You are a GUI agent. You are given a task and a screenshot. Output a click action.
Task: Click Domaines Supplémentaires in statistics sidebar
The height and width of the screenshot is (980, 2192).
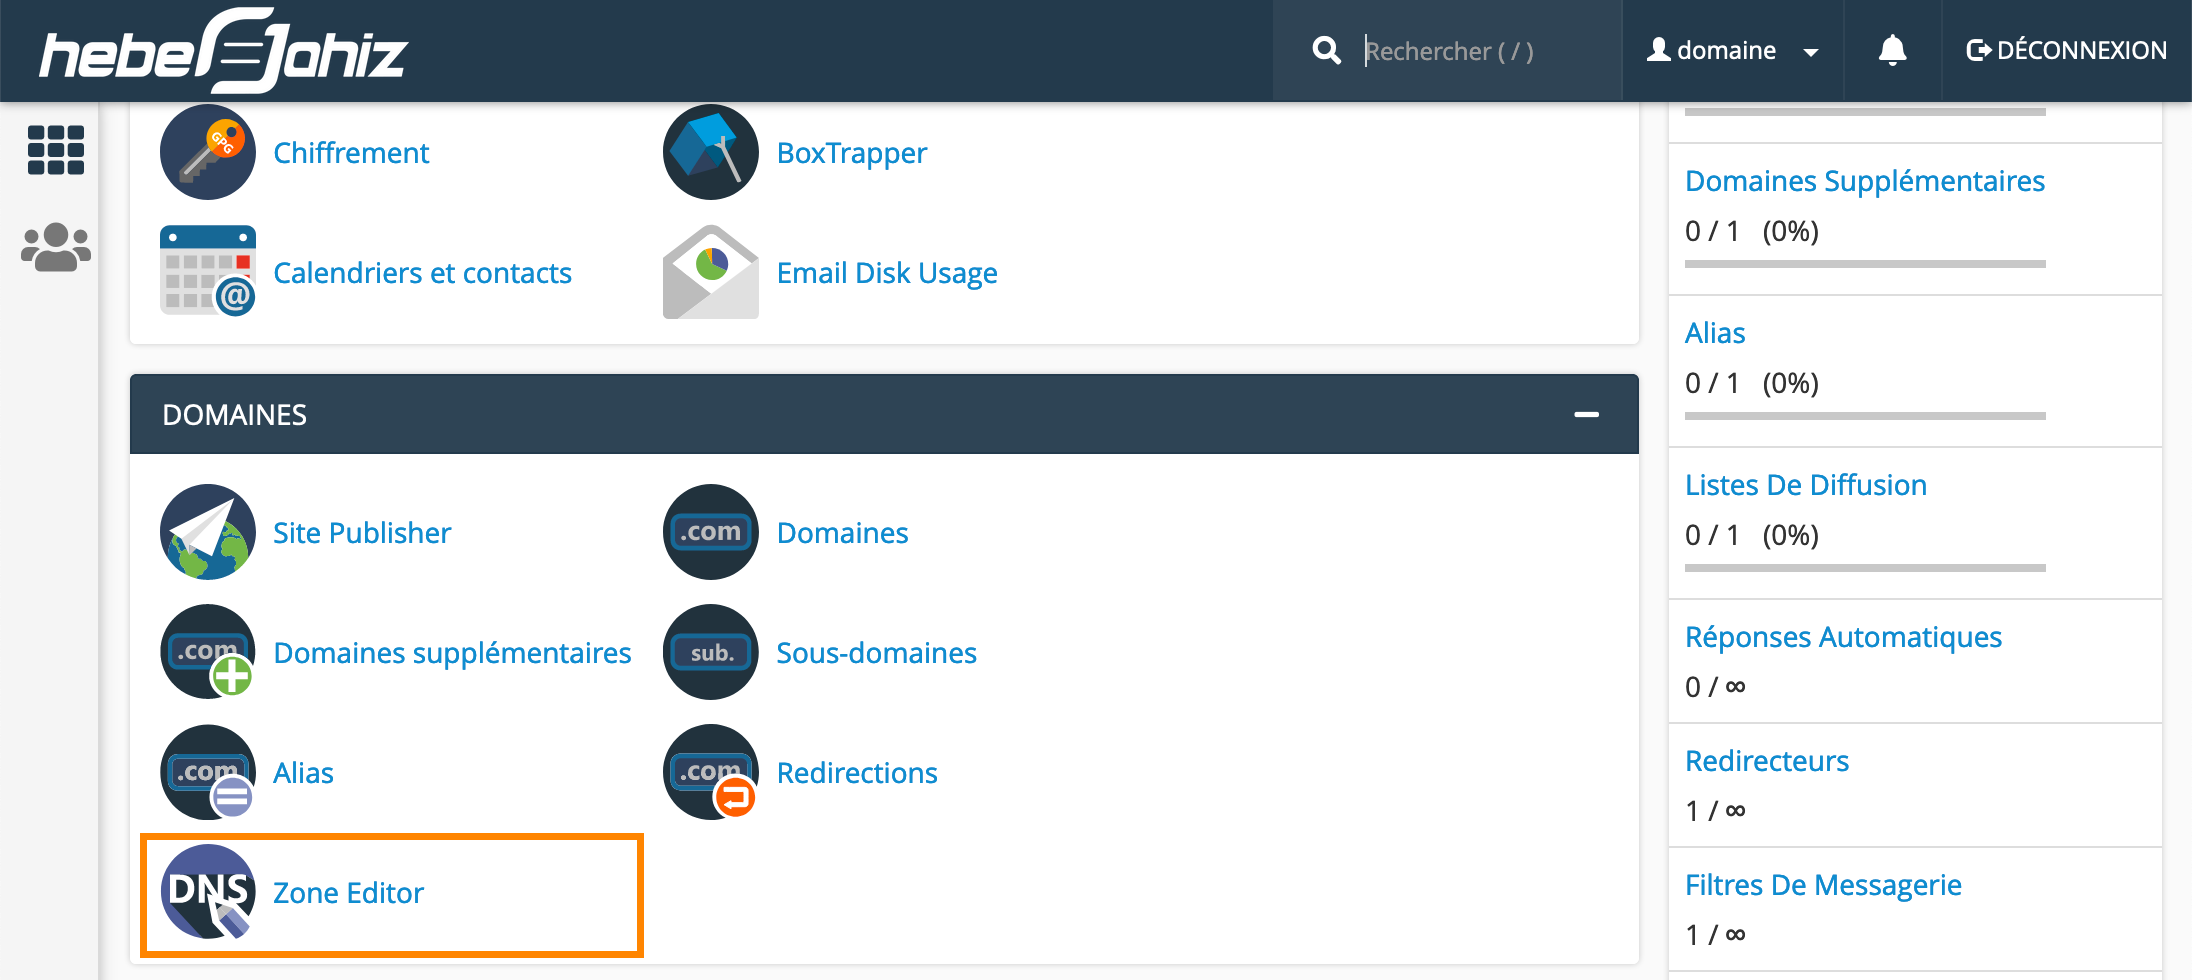pos(1865,181)
